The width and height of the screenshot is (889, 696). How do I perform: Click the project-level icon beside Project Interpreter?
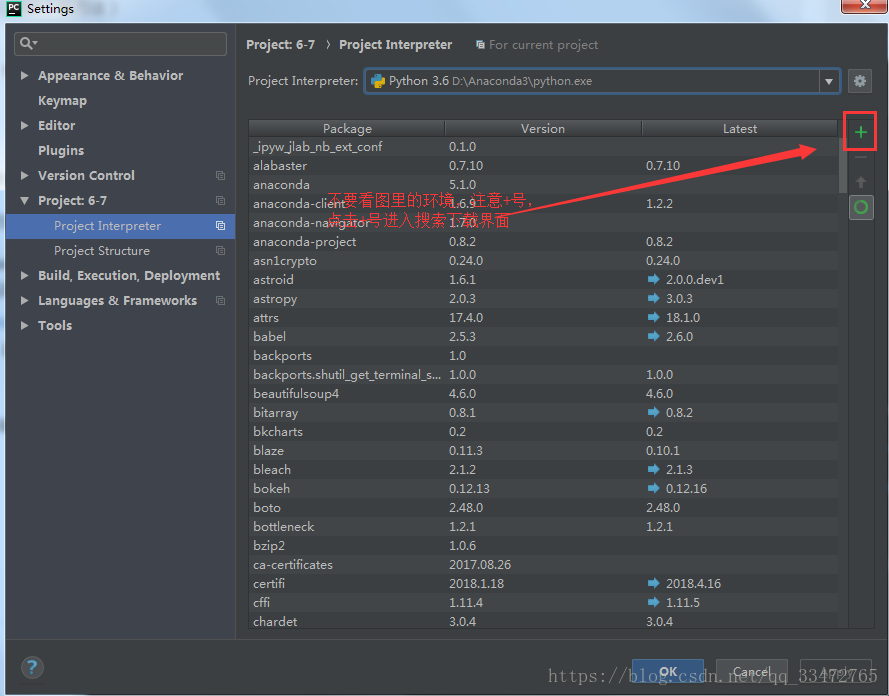tap(221, 226)
